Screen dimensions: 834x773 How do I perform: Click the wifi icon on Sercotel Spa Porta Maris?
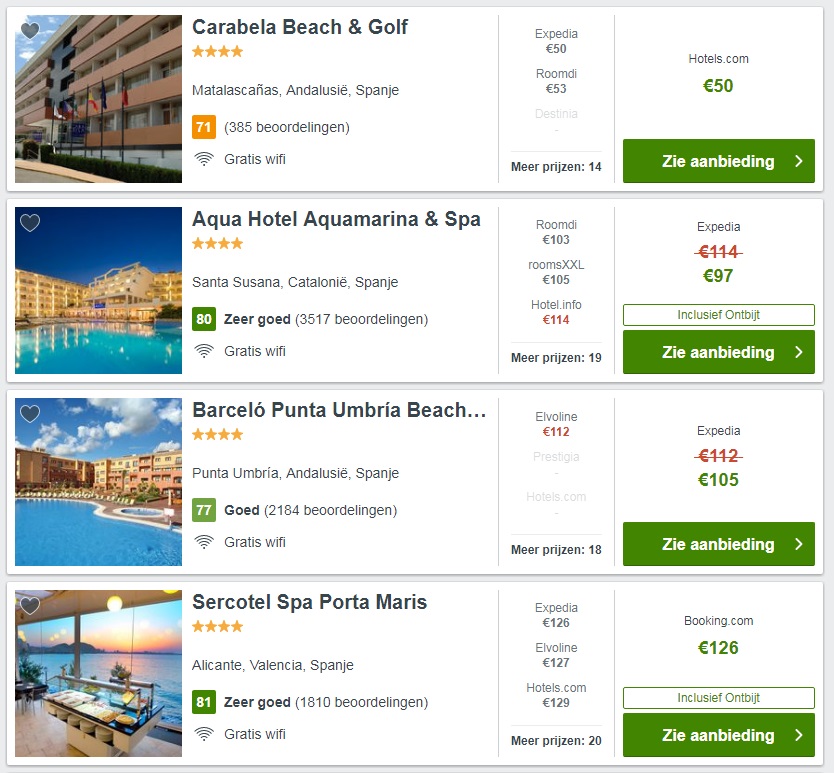[205, 733]
